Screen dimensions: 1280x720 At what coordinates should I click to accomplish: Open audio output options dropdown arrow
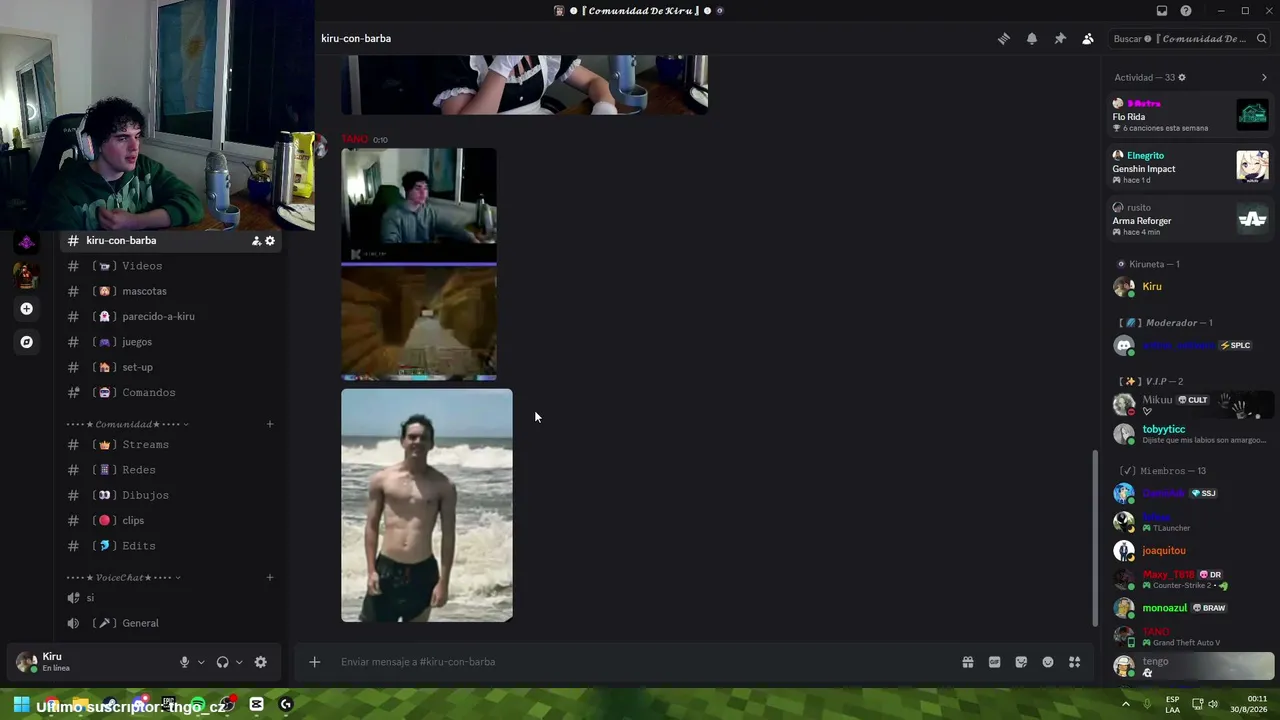point(239,662)
